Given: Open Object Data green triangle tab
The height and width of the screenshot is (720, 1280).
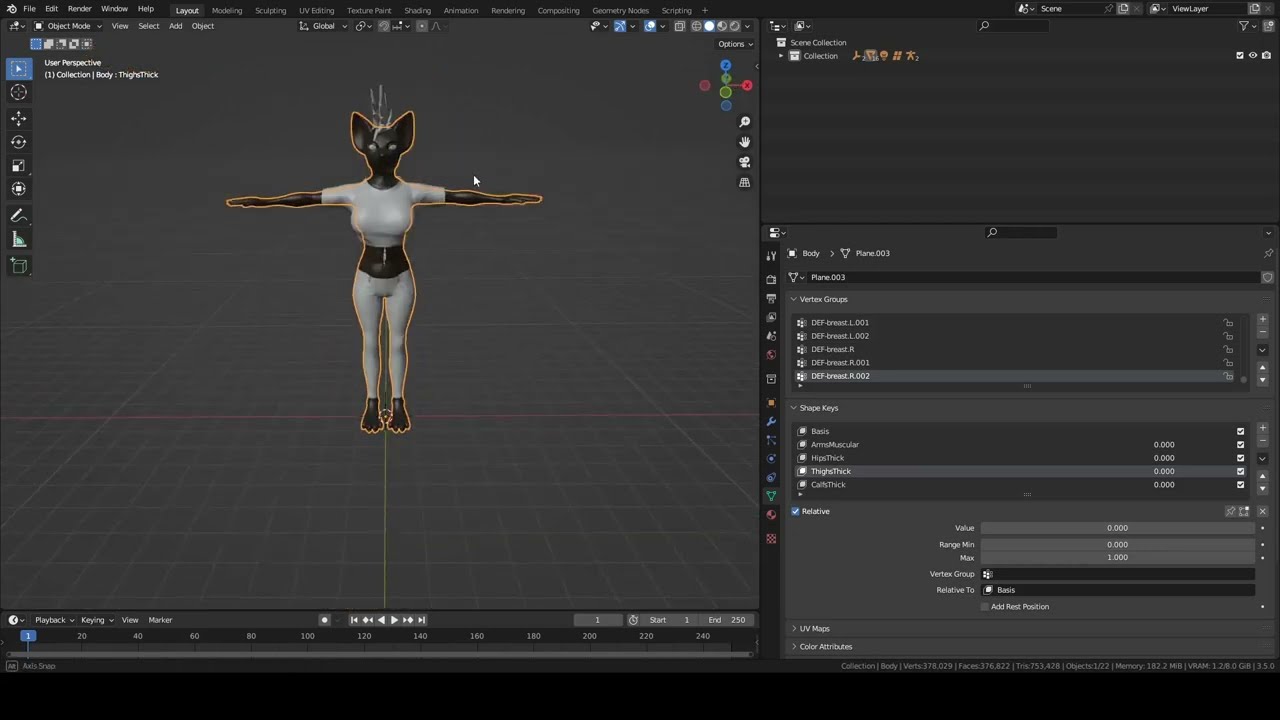Looking at the screenshot, I should [x=771, y=496].
